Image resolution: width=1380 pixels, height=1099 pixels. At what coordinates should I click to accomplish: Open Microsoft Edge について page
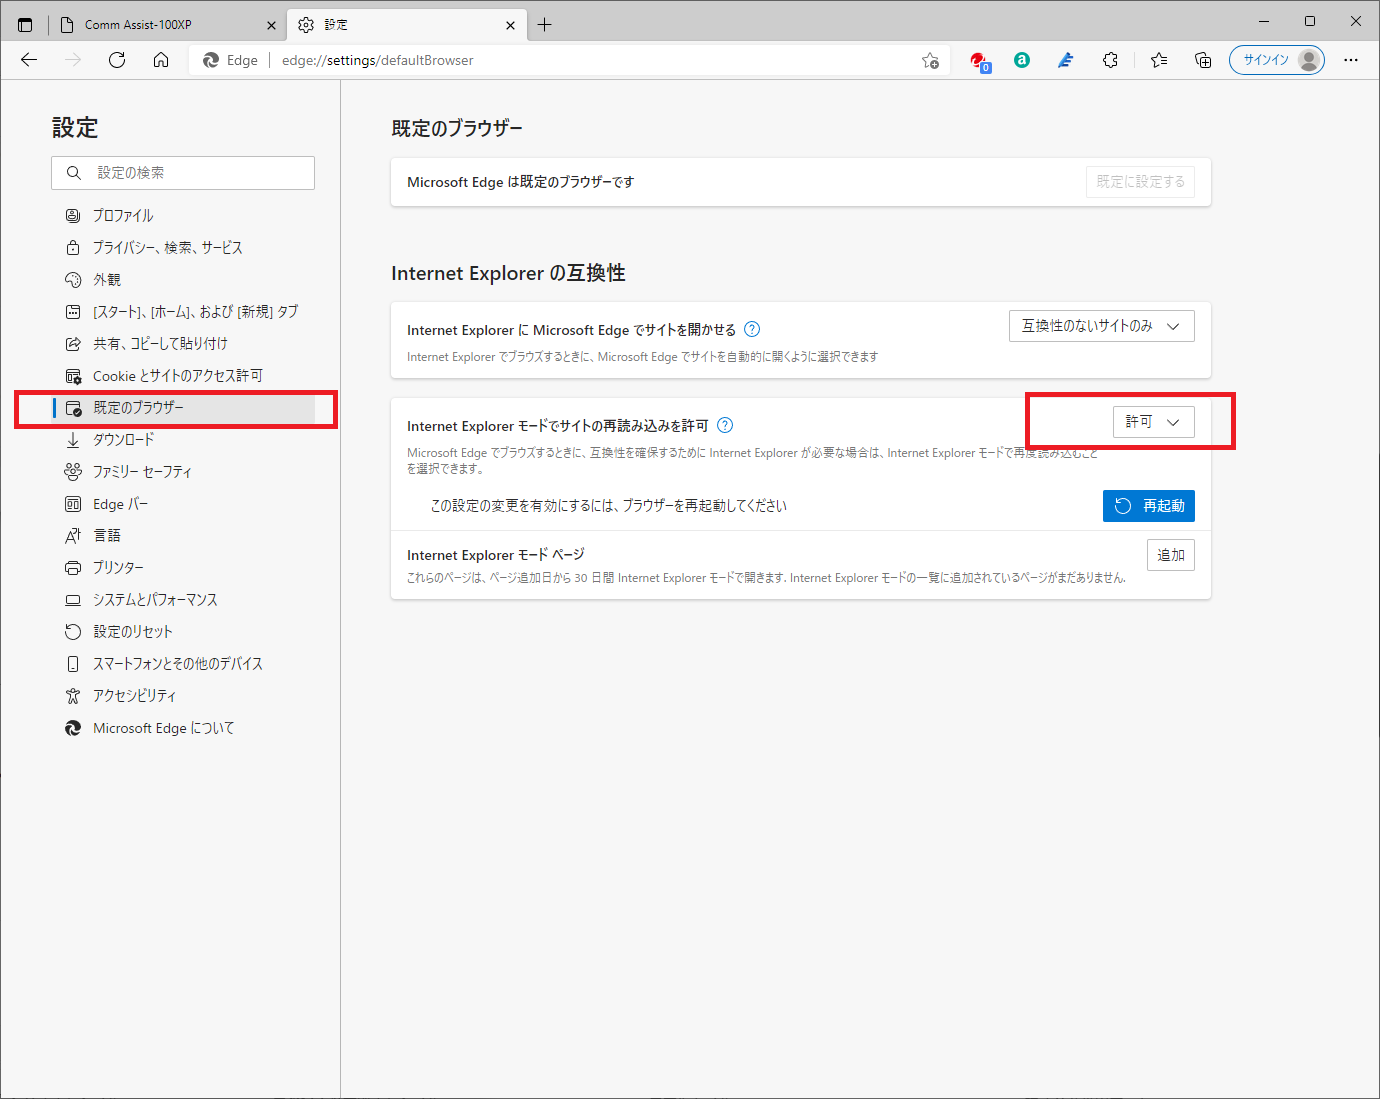(183, 728)
